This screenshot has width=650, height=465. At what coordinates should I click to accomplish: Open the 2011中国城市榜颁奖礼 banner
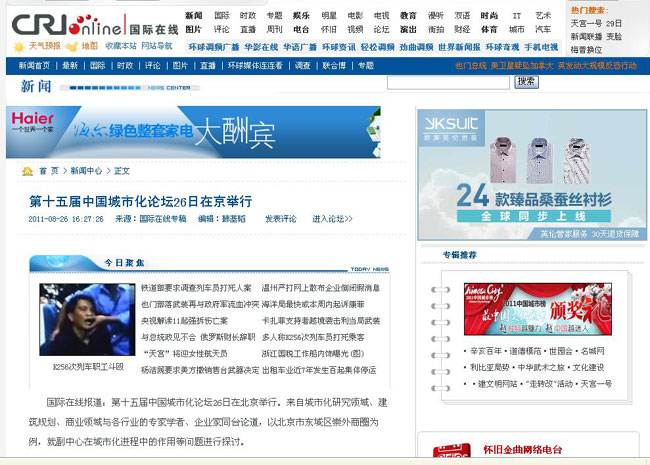click(538, 309)
